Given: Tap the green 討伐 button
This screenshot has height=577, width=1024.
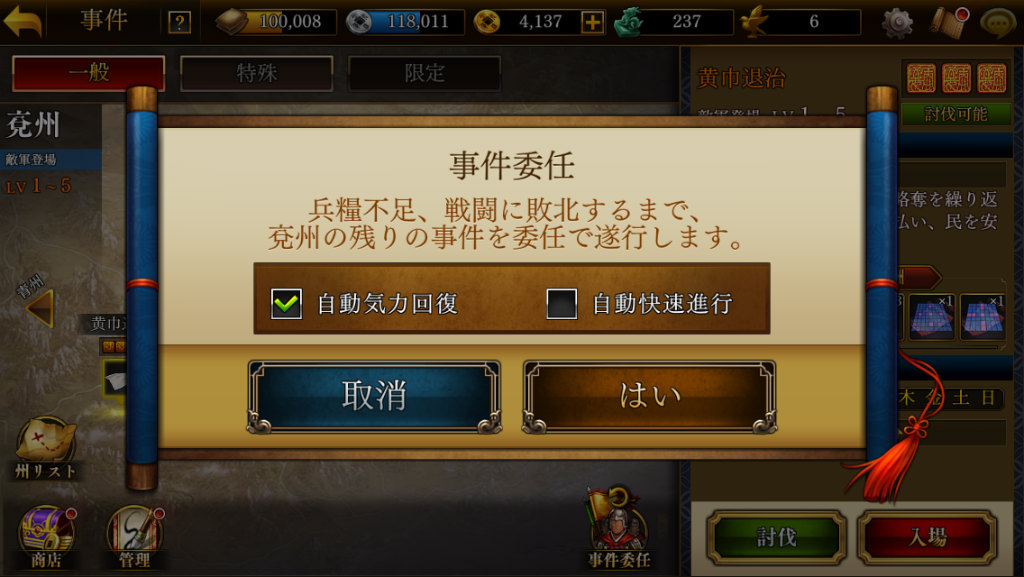Looking at the screenshot, I should click(x=776, y=537).
